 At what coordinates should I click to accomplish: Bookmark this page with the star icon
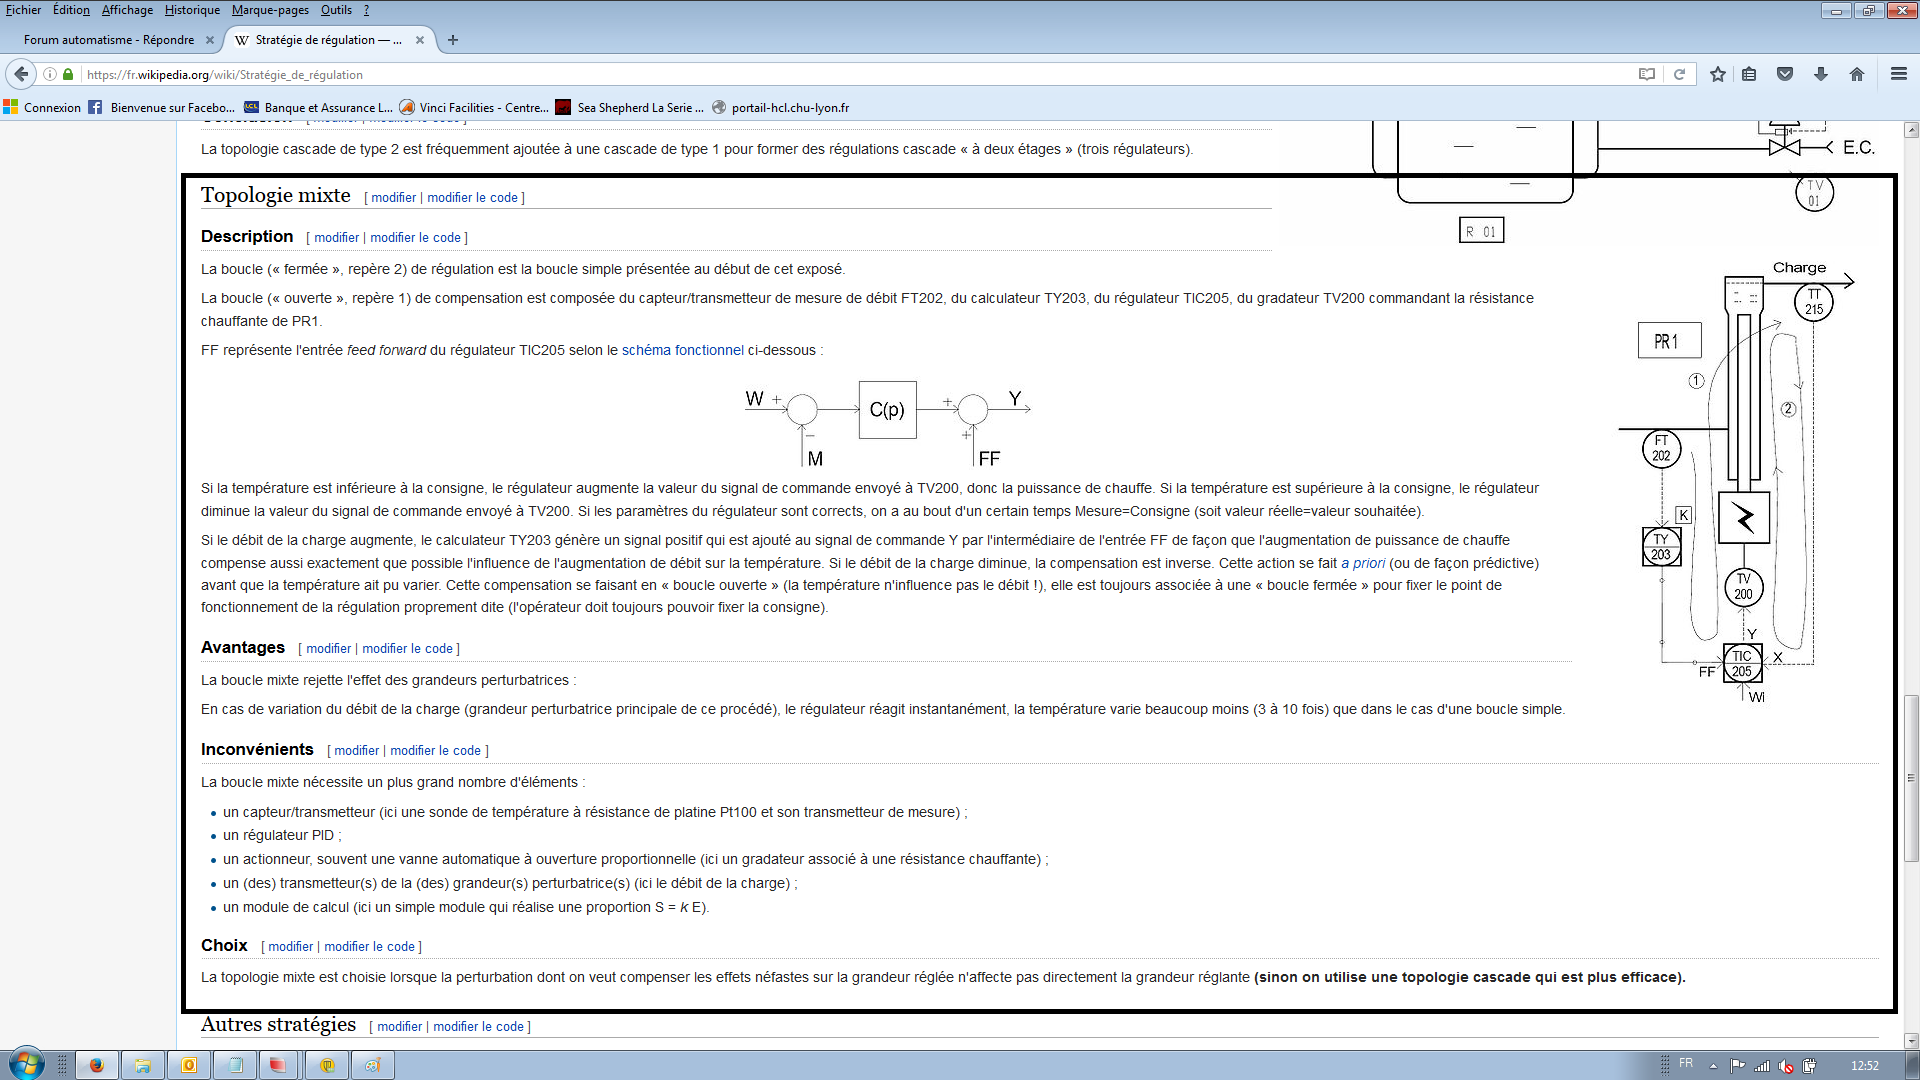click(x=1718, y=74)
